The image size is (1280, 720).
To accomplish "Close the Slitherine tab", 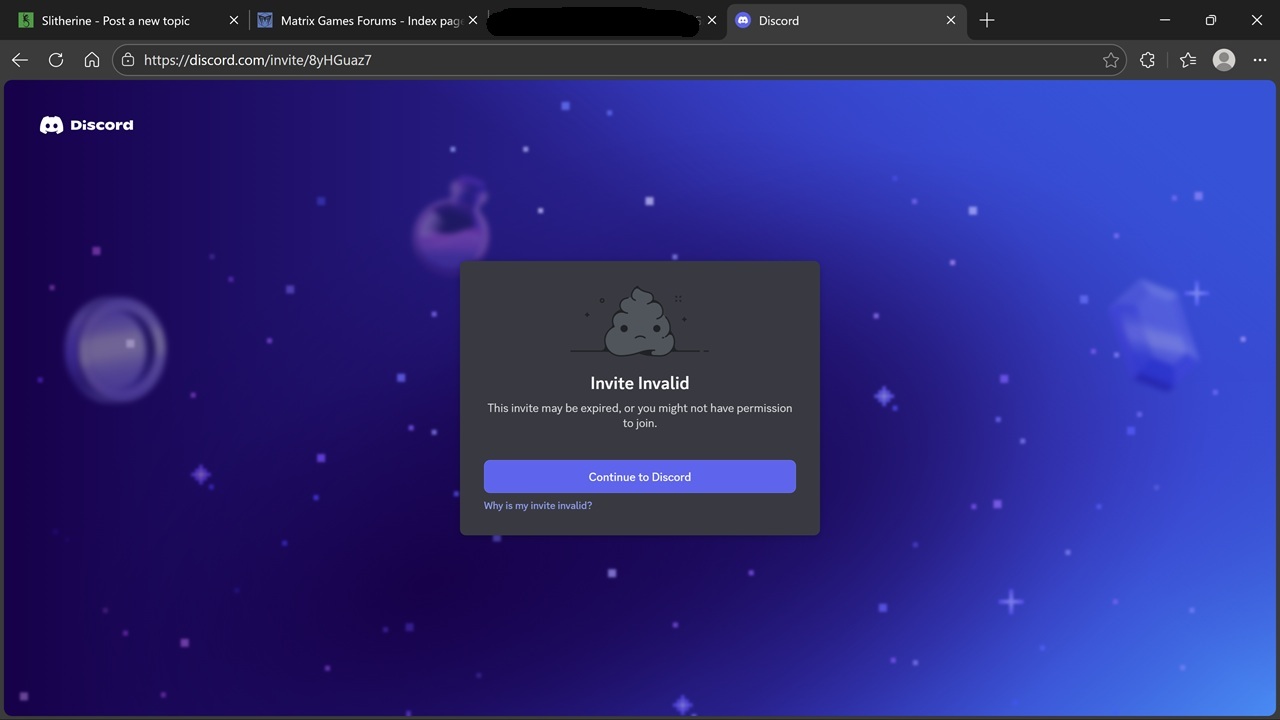I will click(x=234, y=20).
